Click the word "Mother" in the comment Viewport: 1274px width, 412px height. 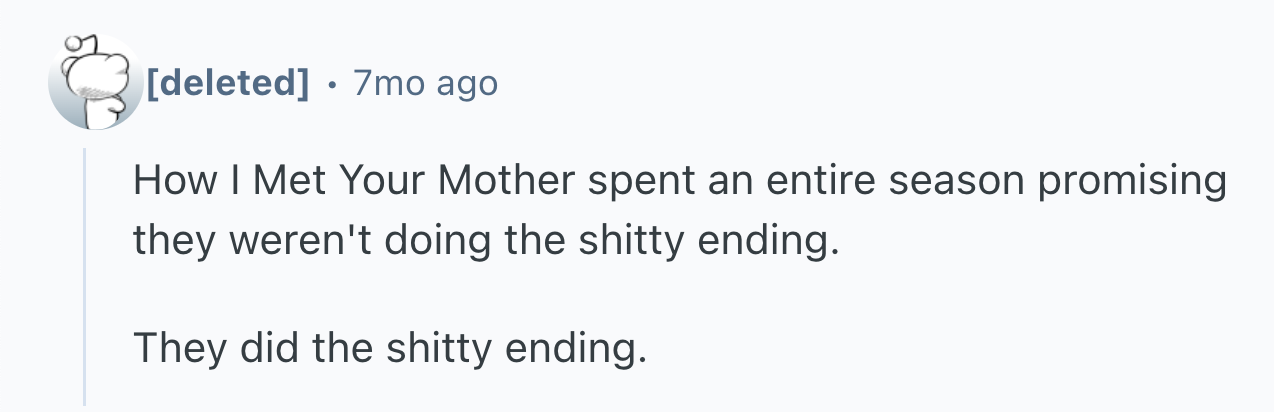[x=508, y=181]
